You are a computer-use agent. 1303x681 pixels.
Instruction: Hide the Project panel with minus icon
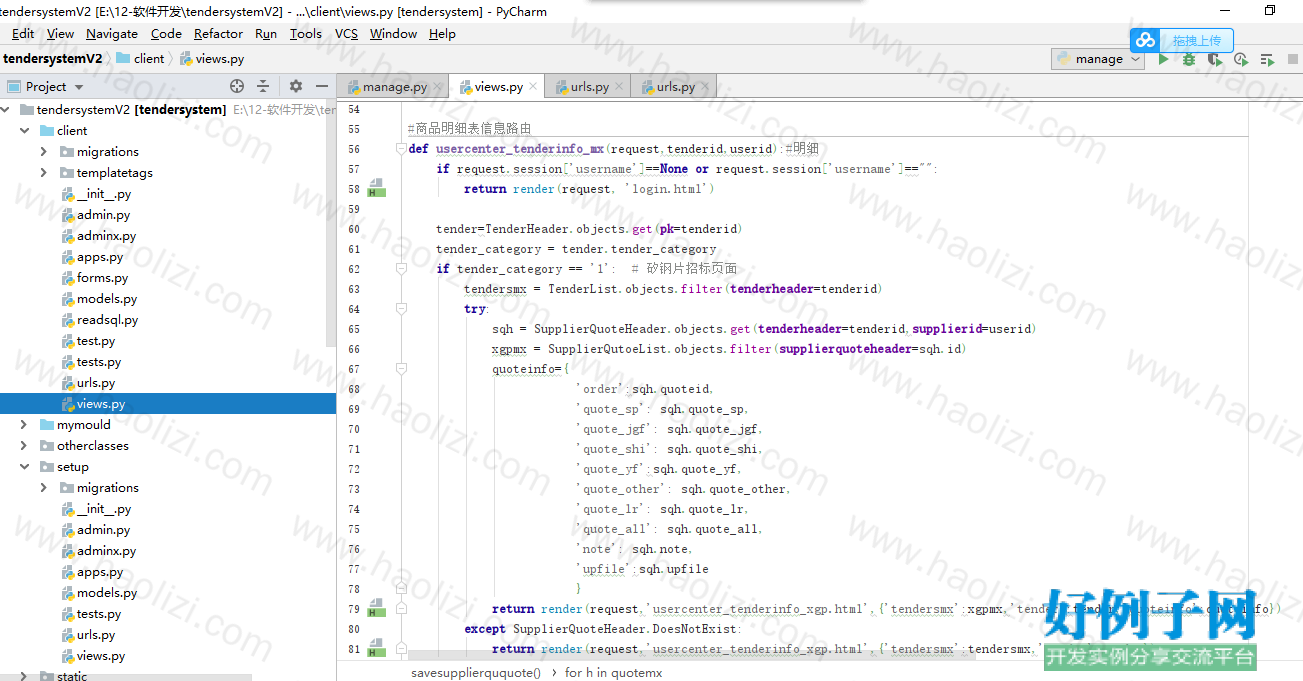pyautogui.click(x=322, y=86)
